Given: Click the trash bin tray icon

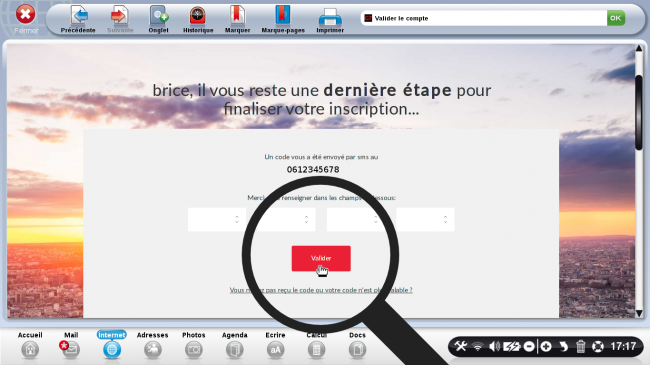Looking at the screenshot, I should coord(580,346).
